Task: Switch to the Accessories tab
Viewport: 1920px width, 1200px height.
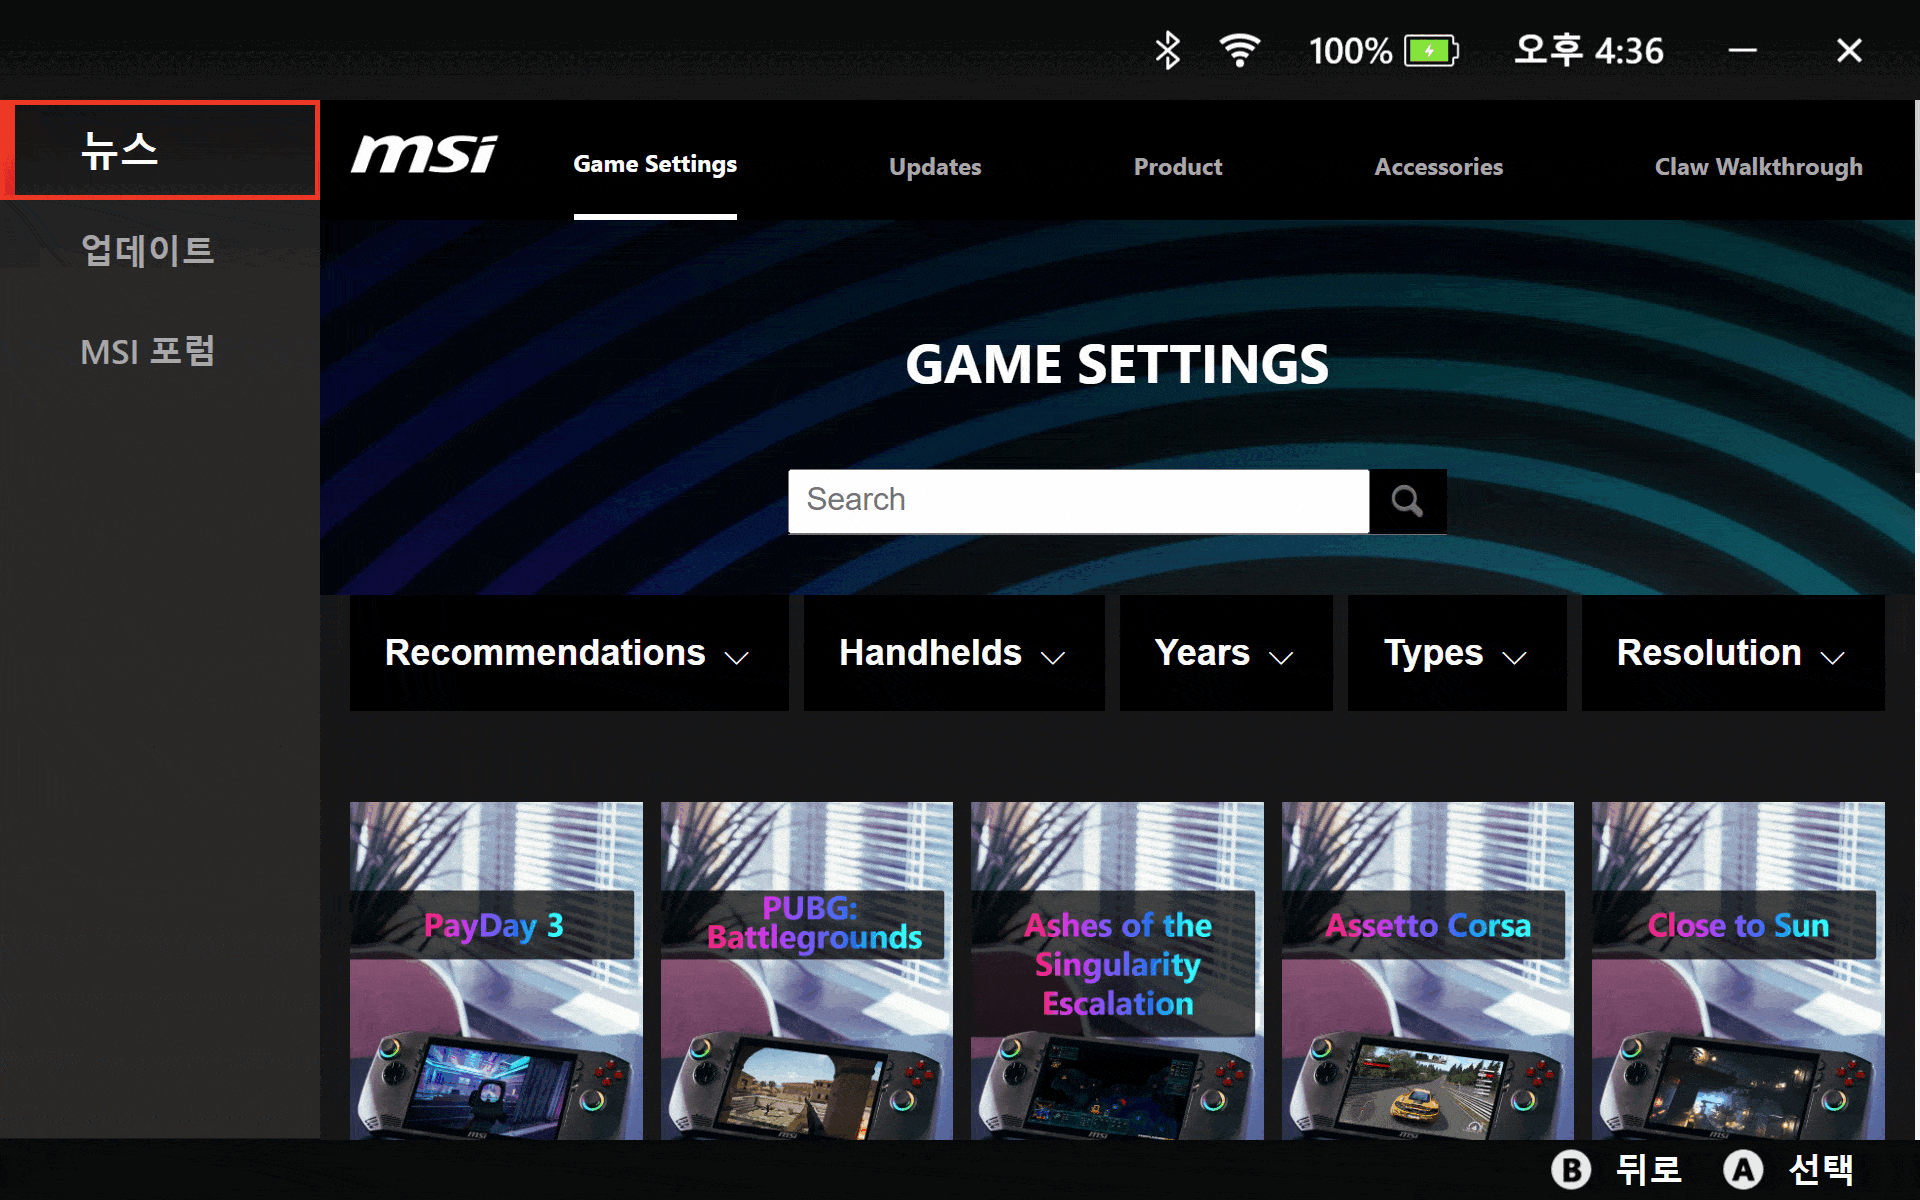Action: (x=1438, y=167)
